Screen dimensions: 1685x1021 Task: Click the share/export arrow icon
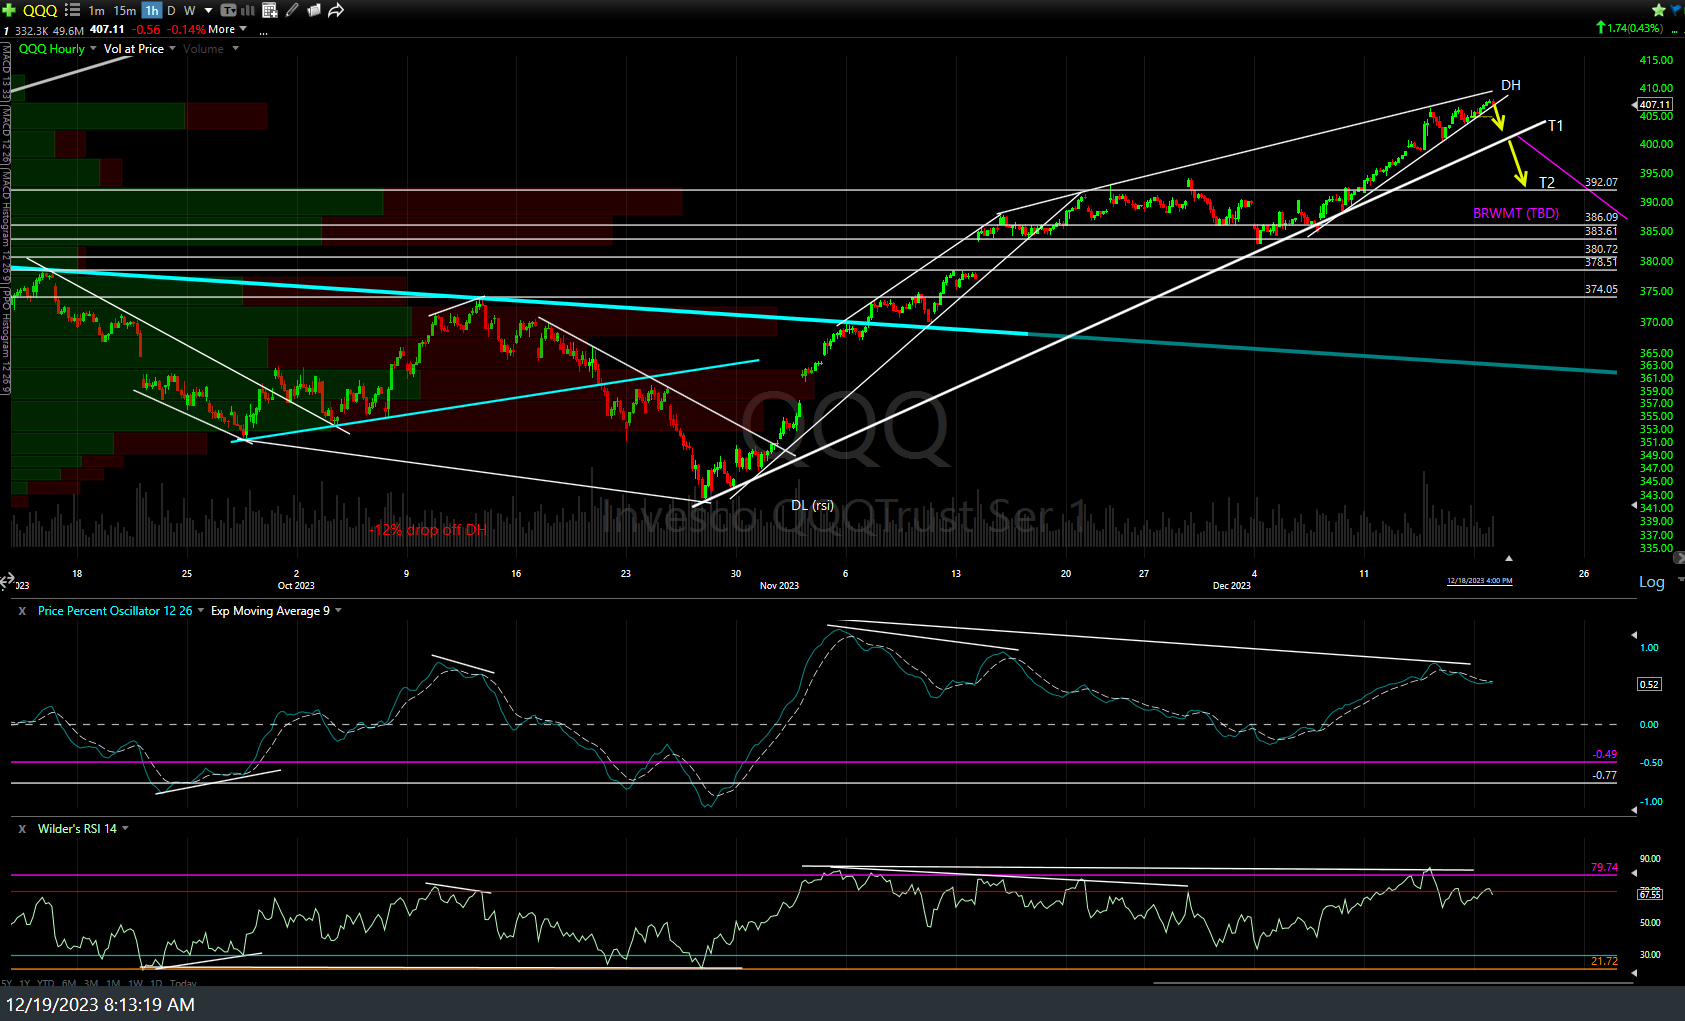335,10
